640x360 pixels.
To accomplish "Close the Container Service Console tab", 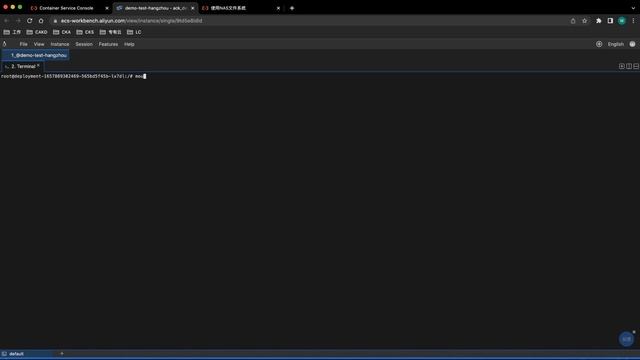I will click(107, 8).
